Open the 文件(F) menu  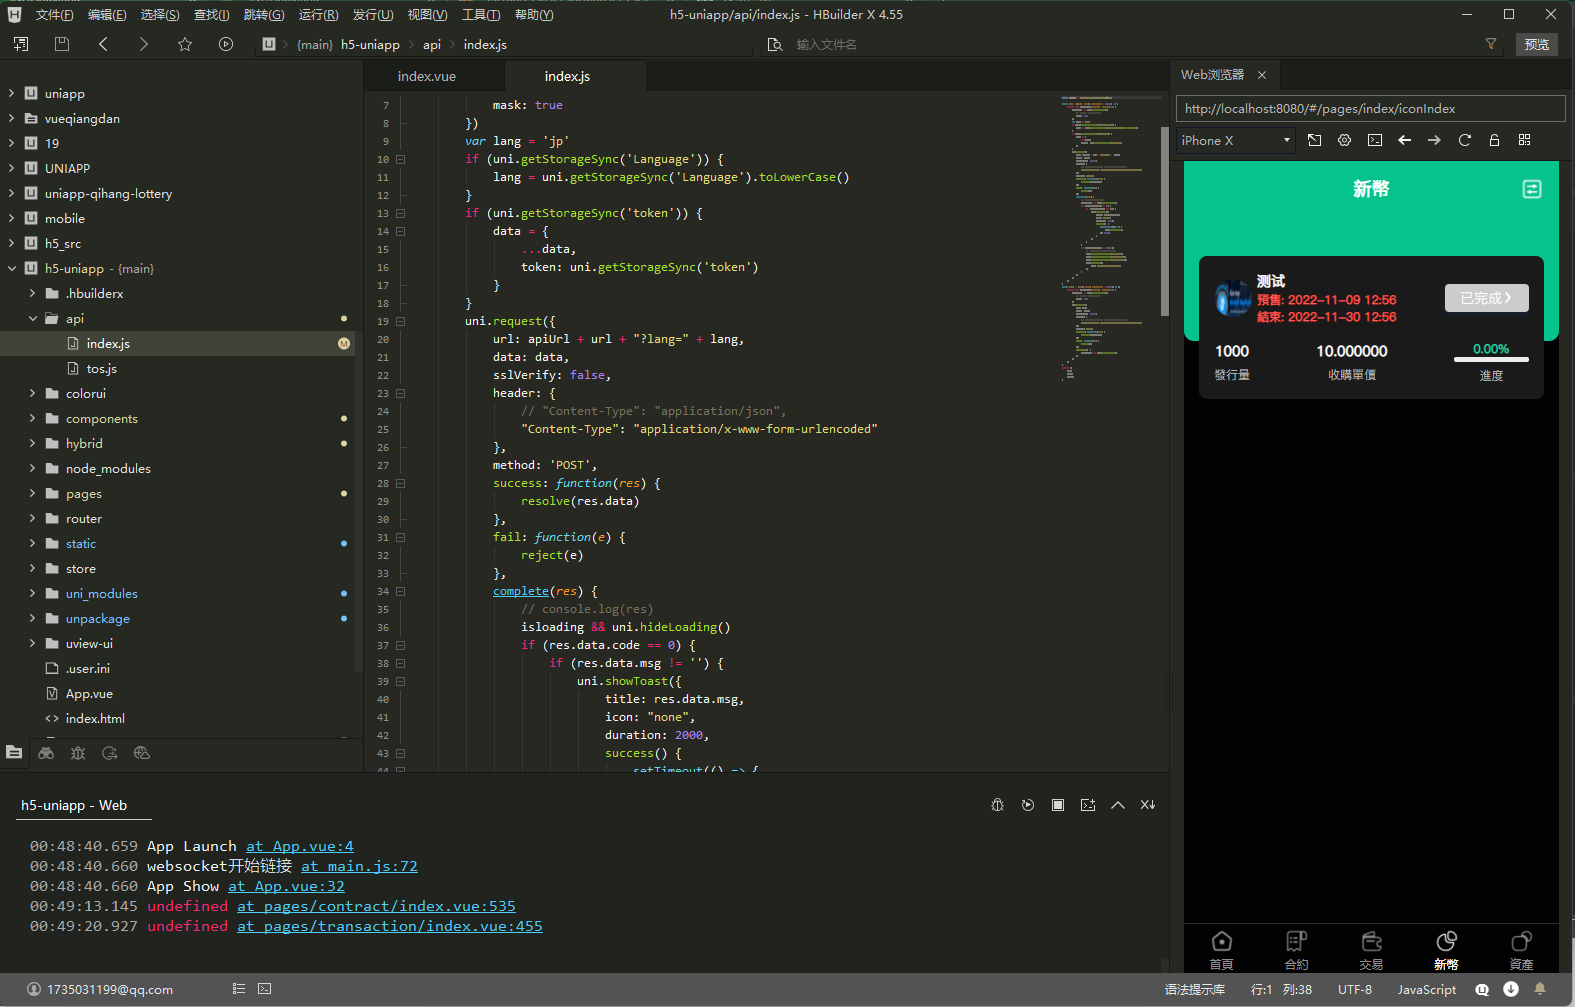[55, 15]
